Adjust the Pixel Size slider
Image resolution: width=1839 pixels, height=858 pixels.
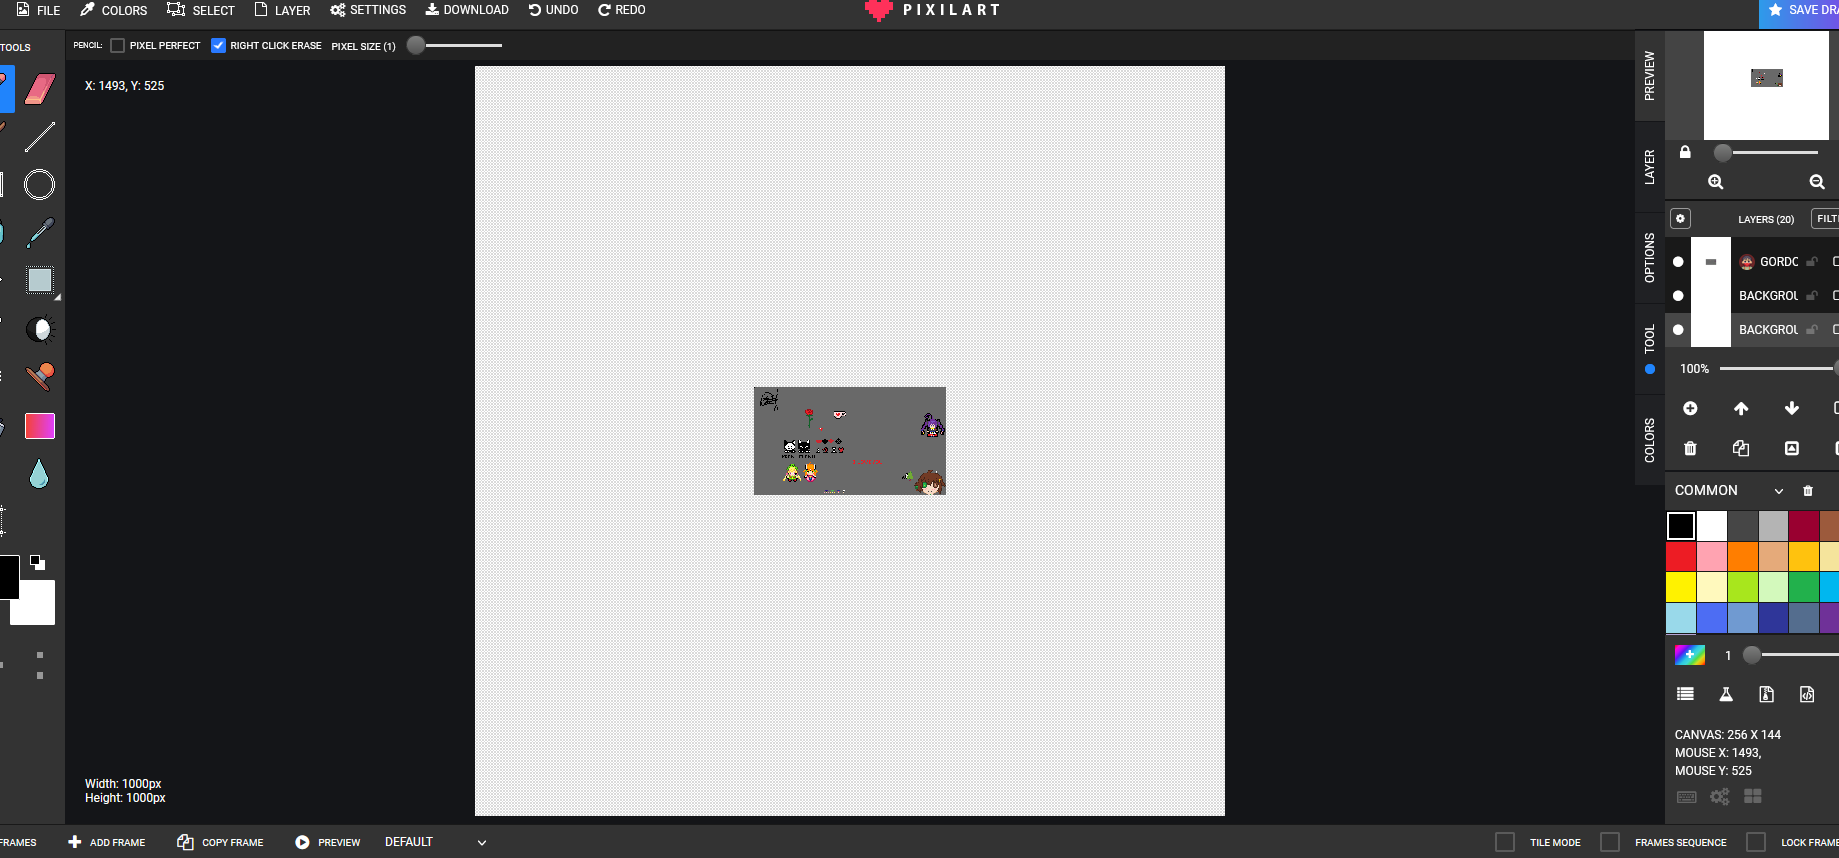[455, 45]
